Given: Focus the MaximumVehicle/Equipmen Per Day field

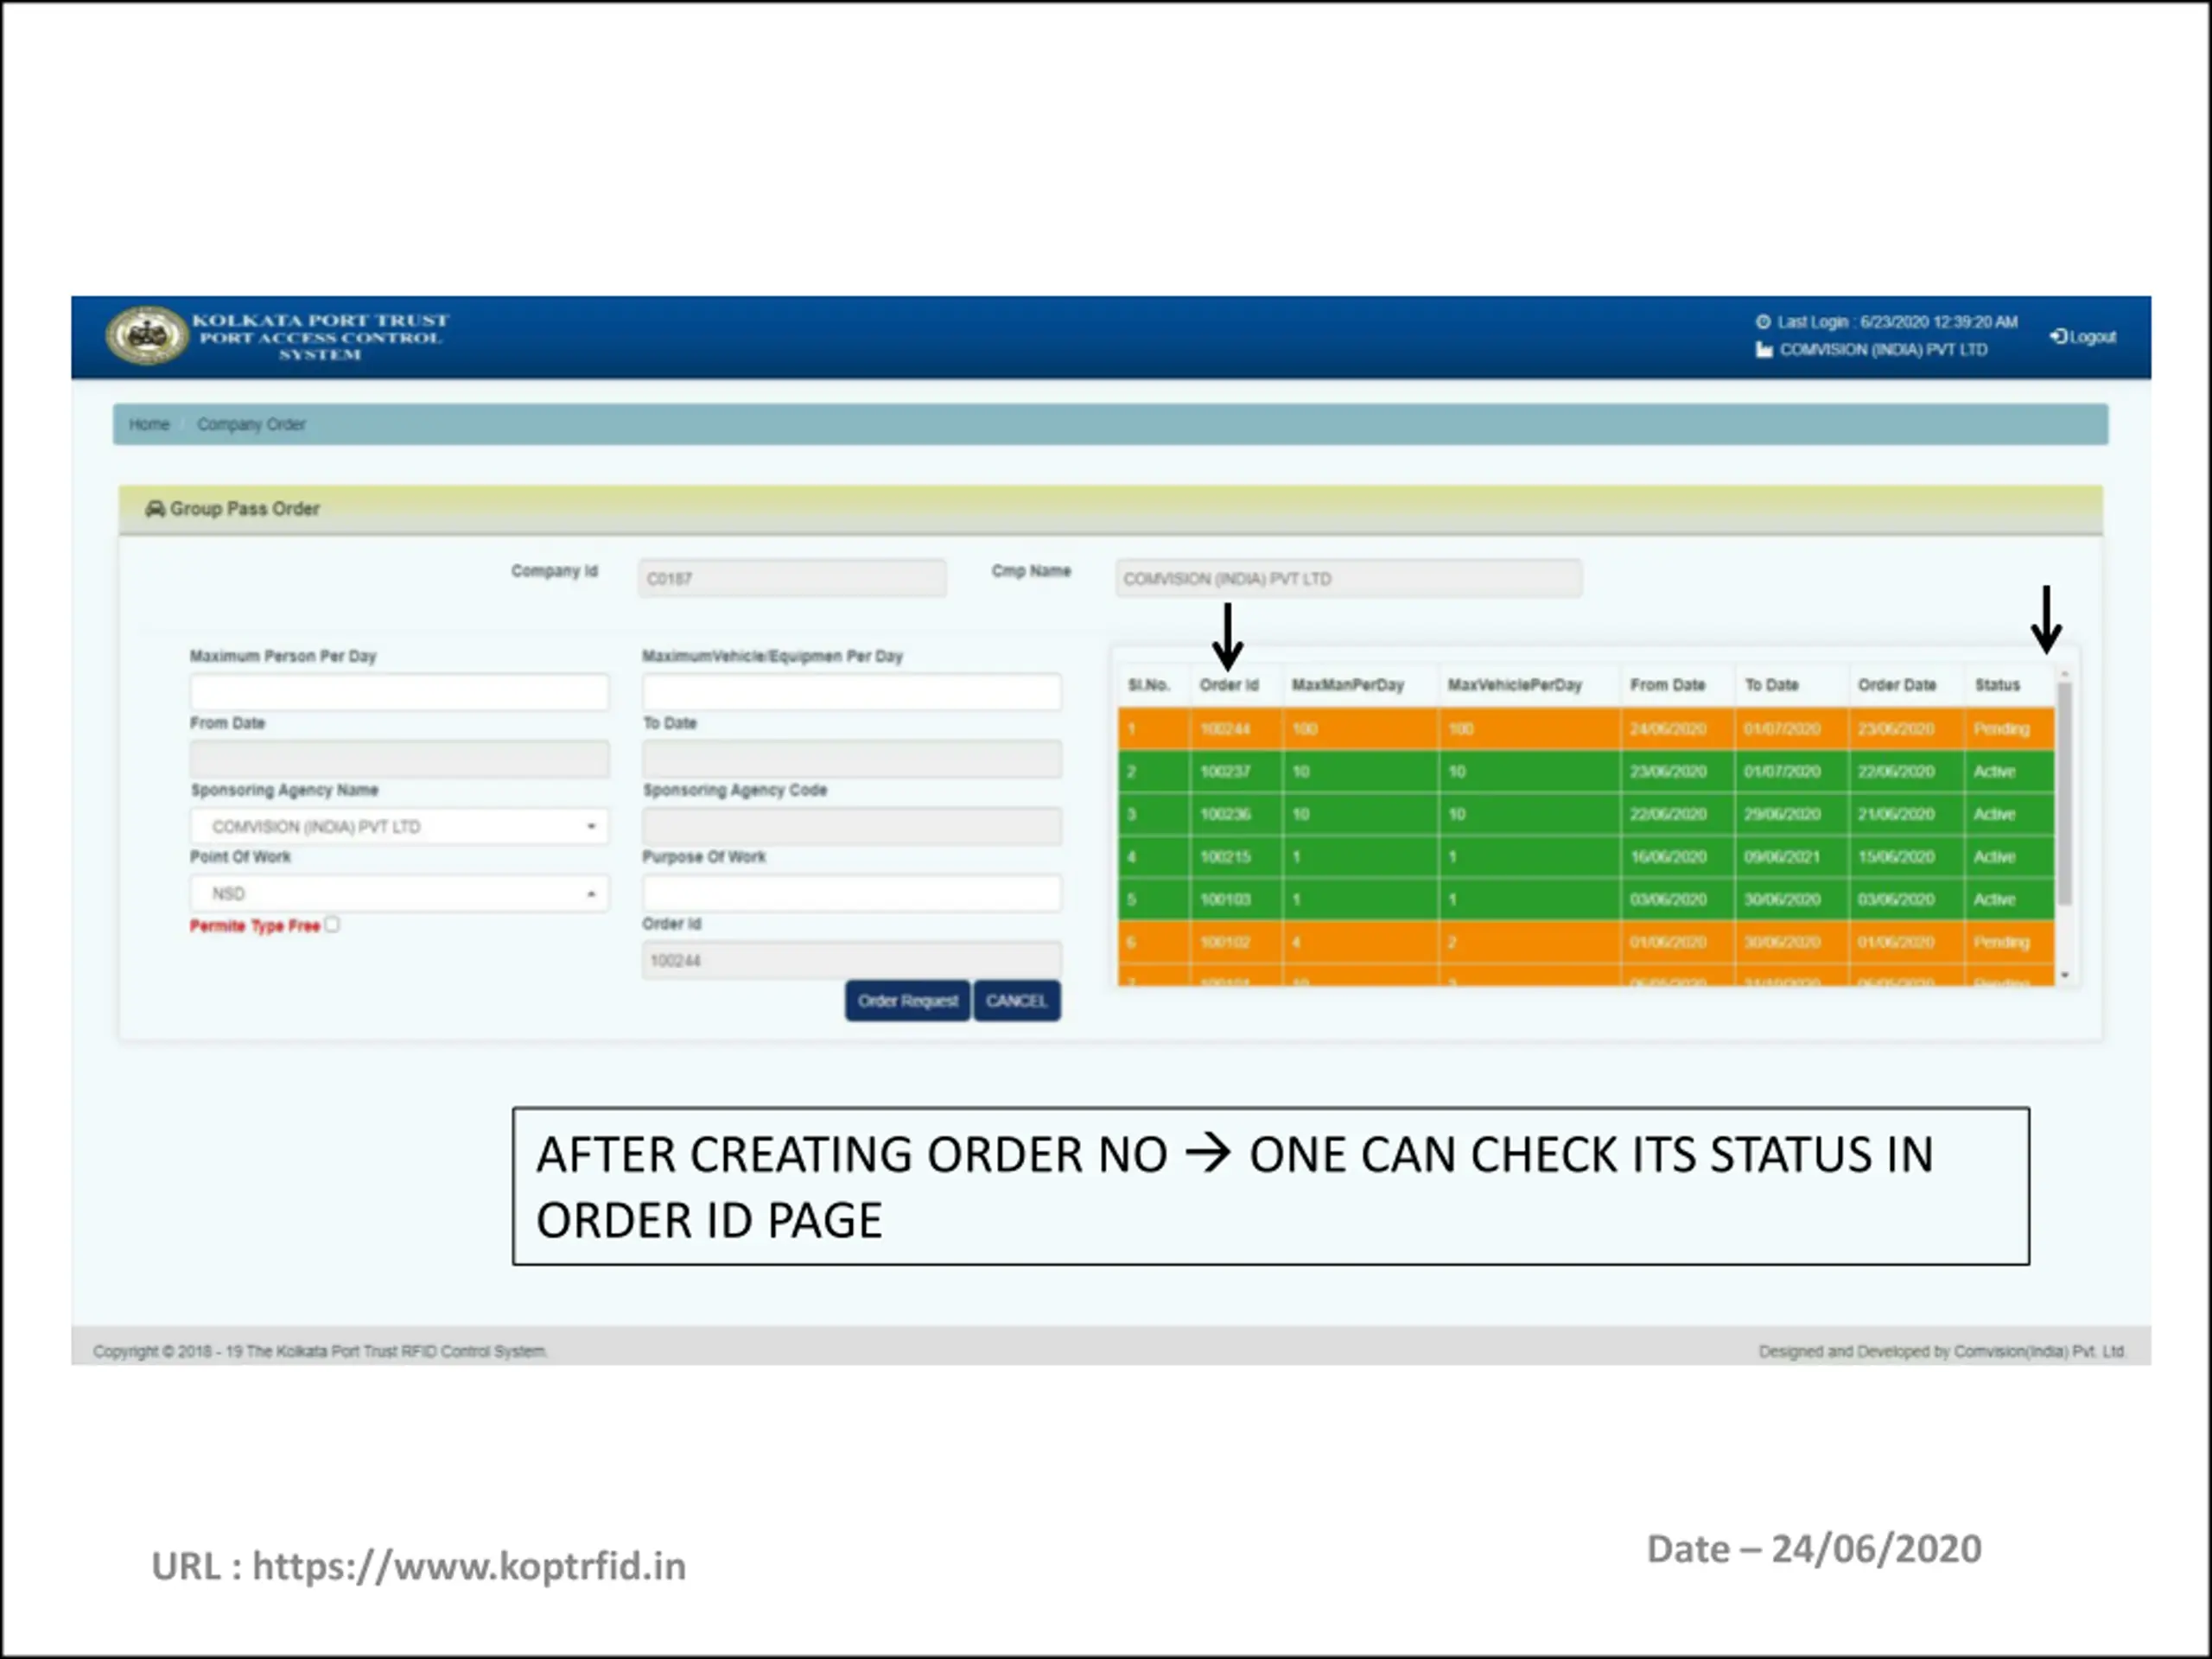Looking at the screenshot, I should coord(851,691).
